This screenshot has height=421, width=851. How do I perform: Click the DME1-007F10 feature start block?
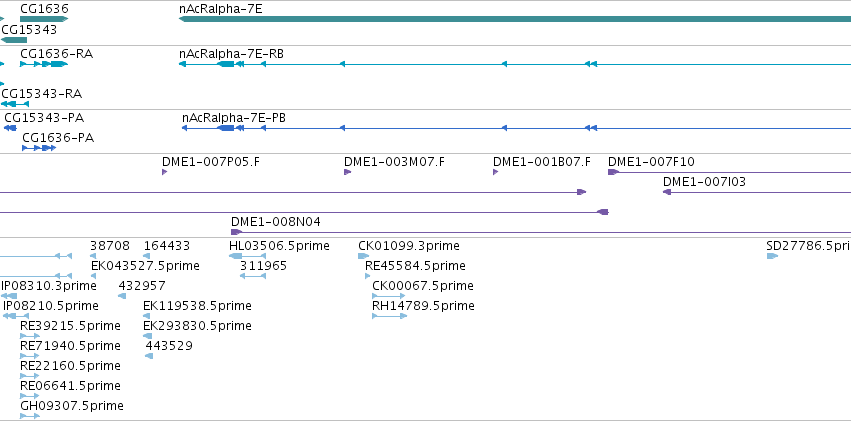(613, 172)
